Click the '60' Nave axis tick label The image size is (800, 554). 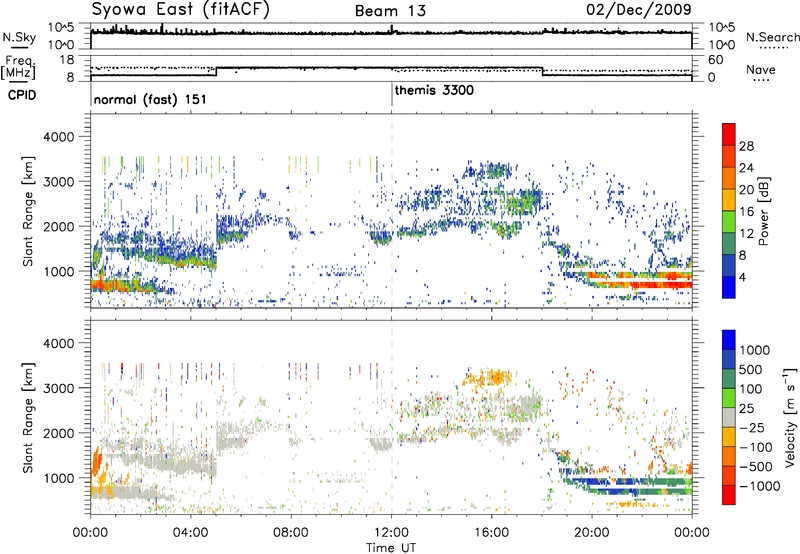(715, 60)
